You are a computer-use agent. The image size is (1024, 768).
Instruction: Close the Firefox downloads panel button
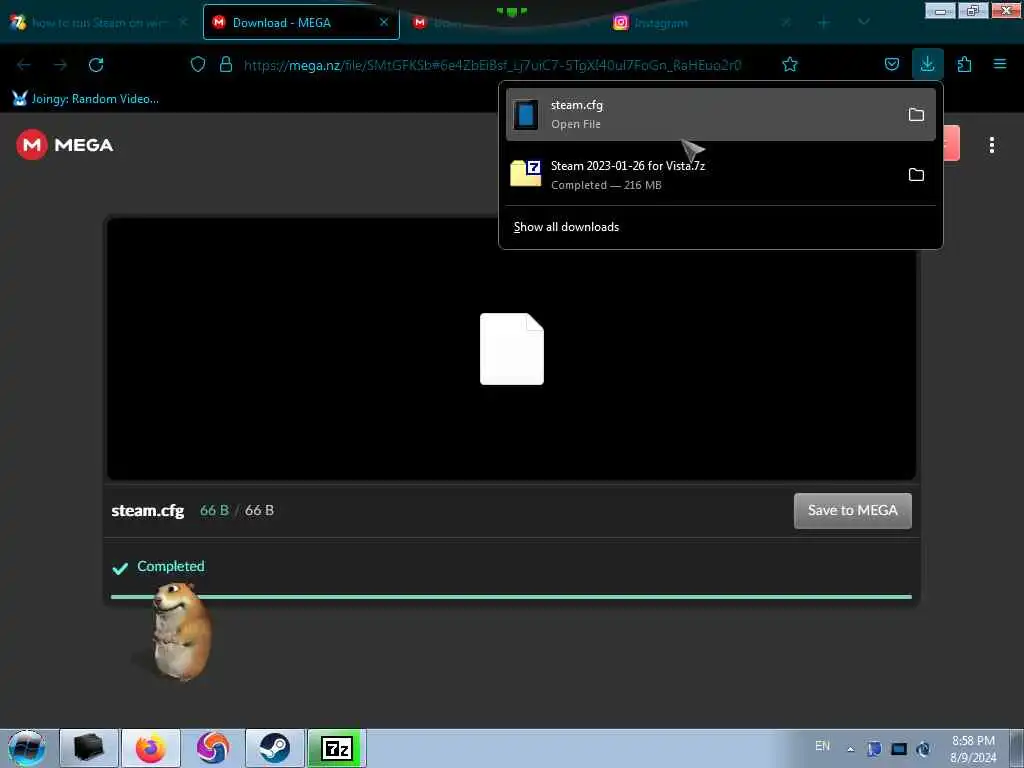[927, 64]
